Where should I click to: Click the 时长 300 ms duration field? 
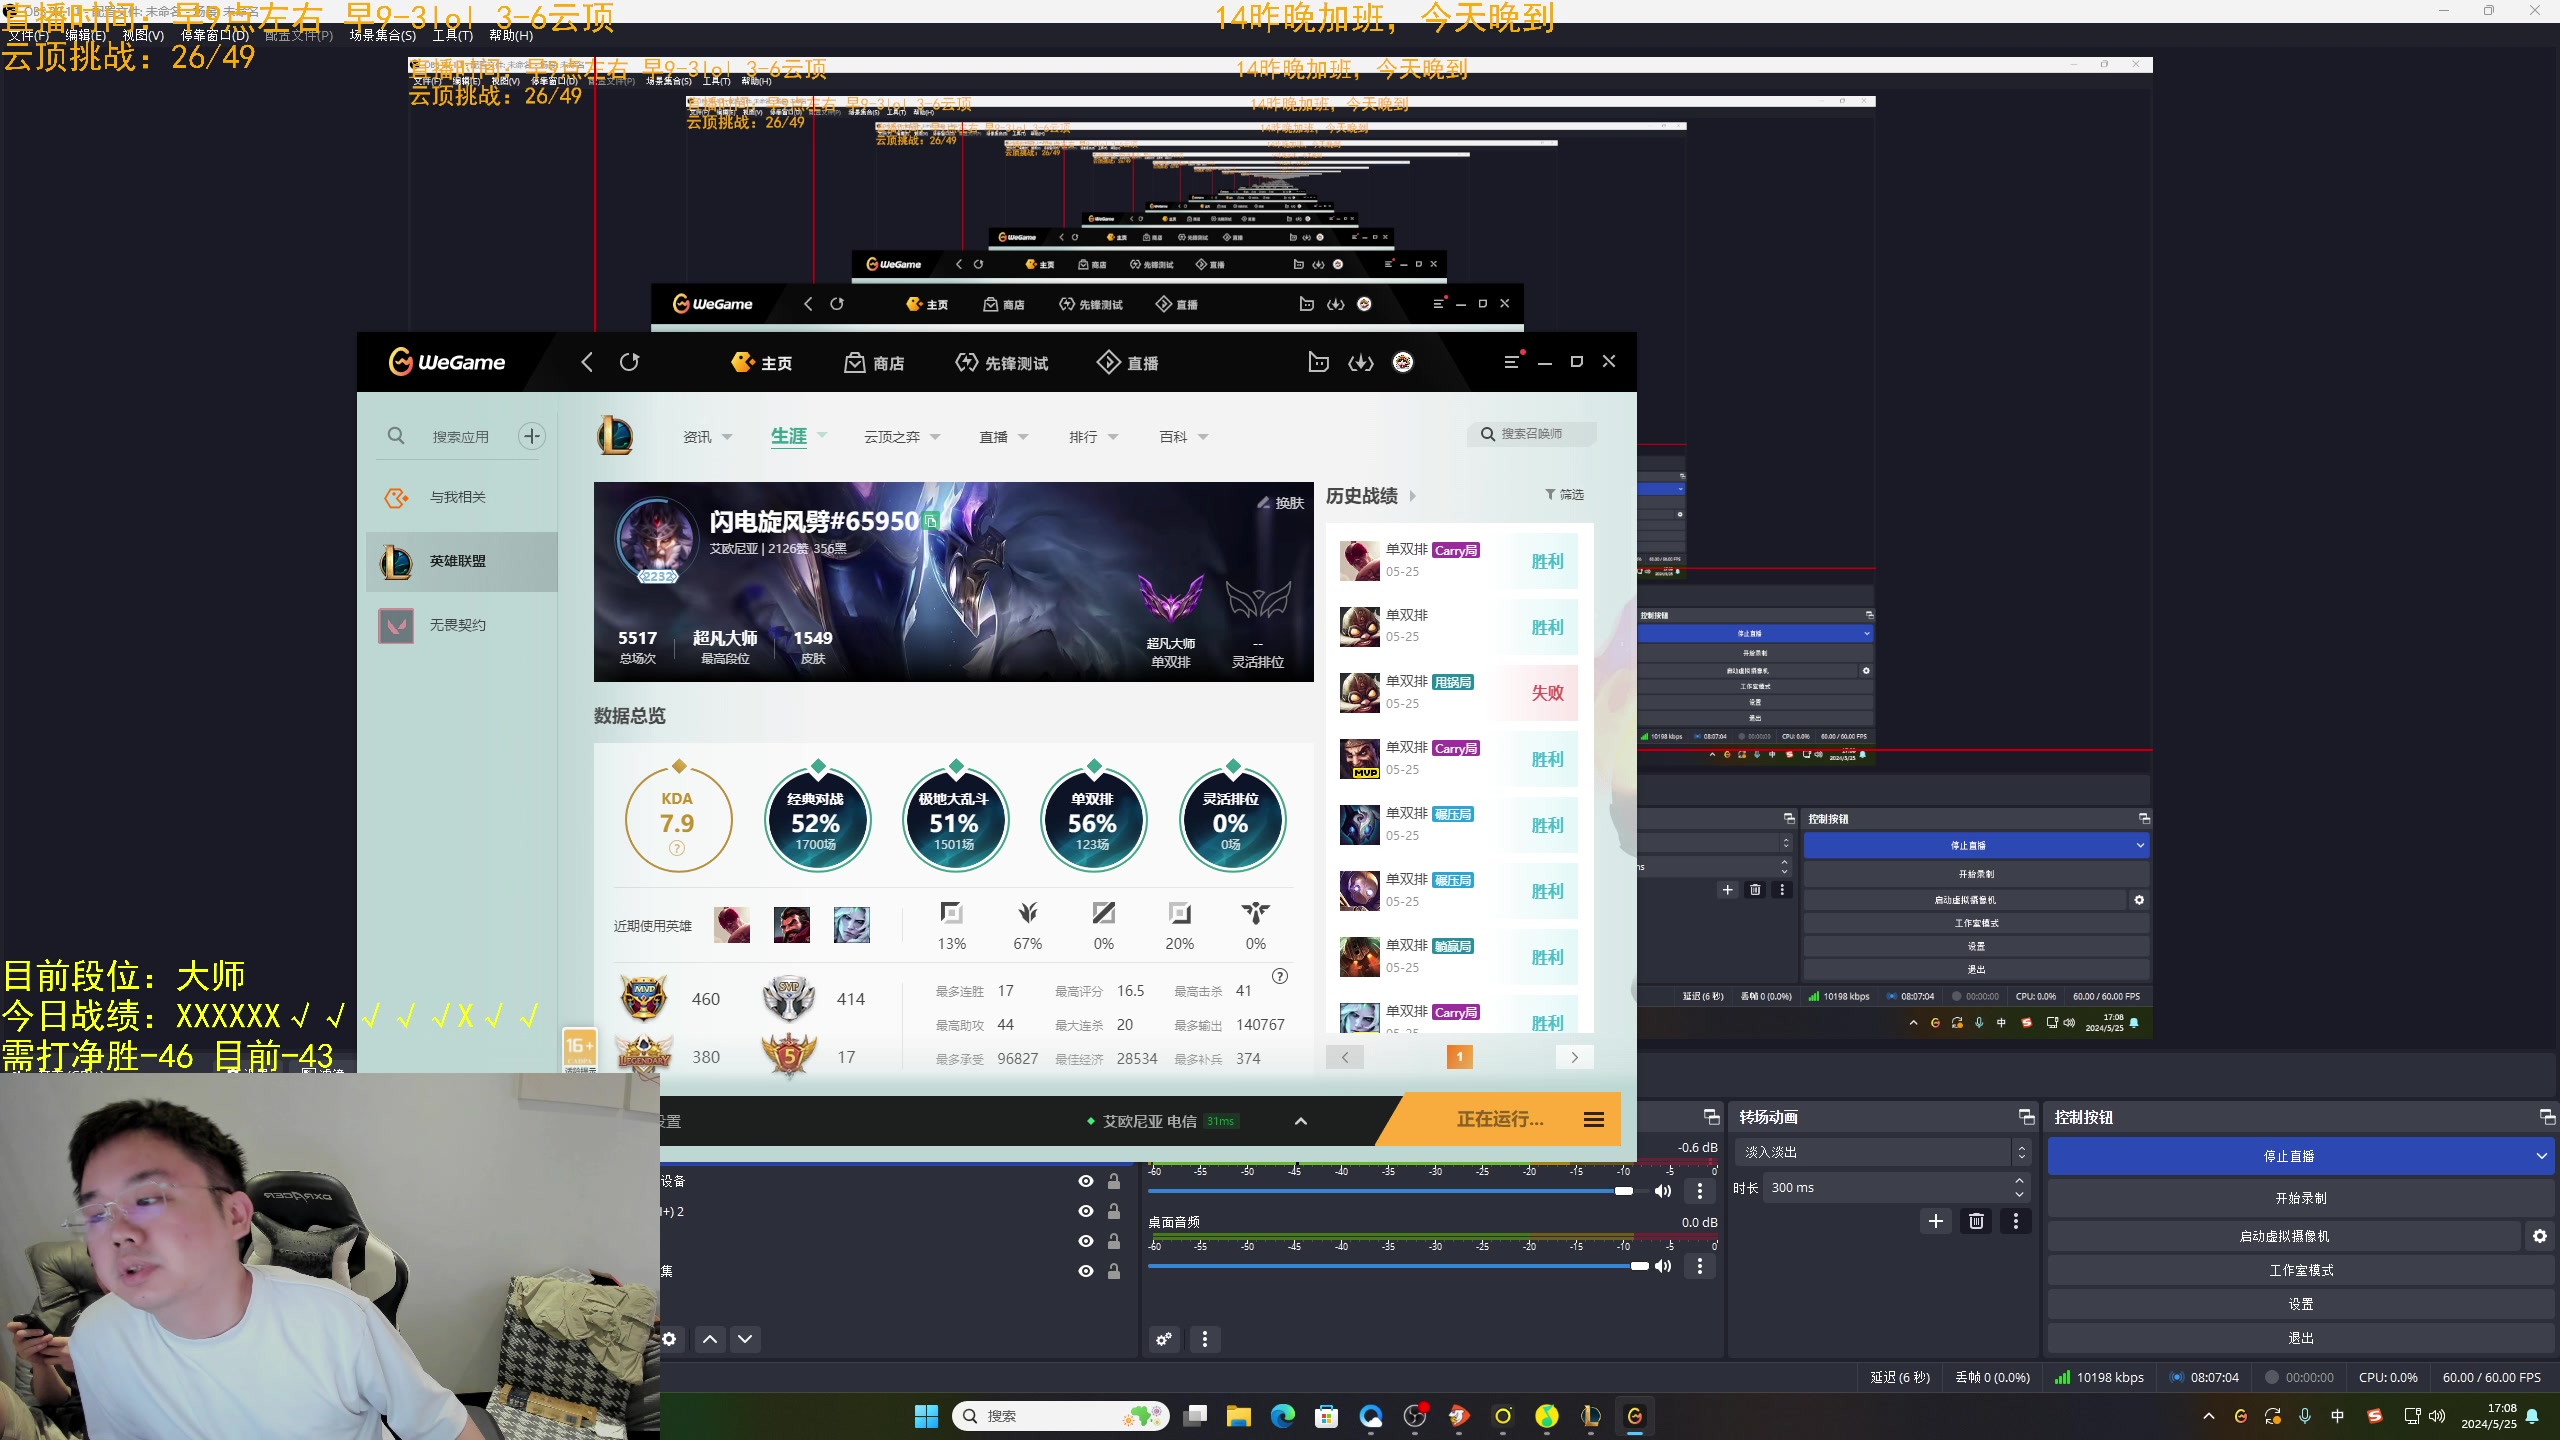click(1895, 1188)
